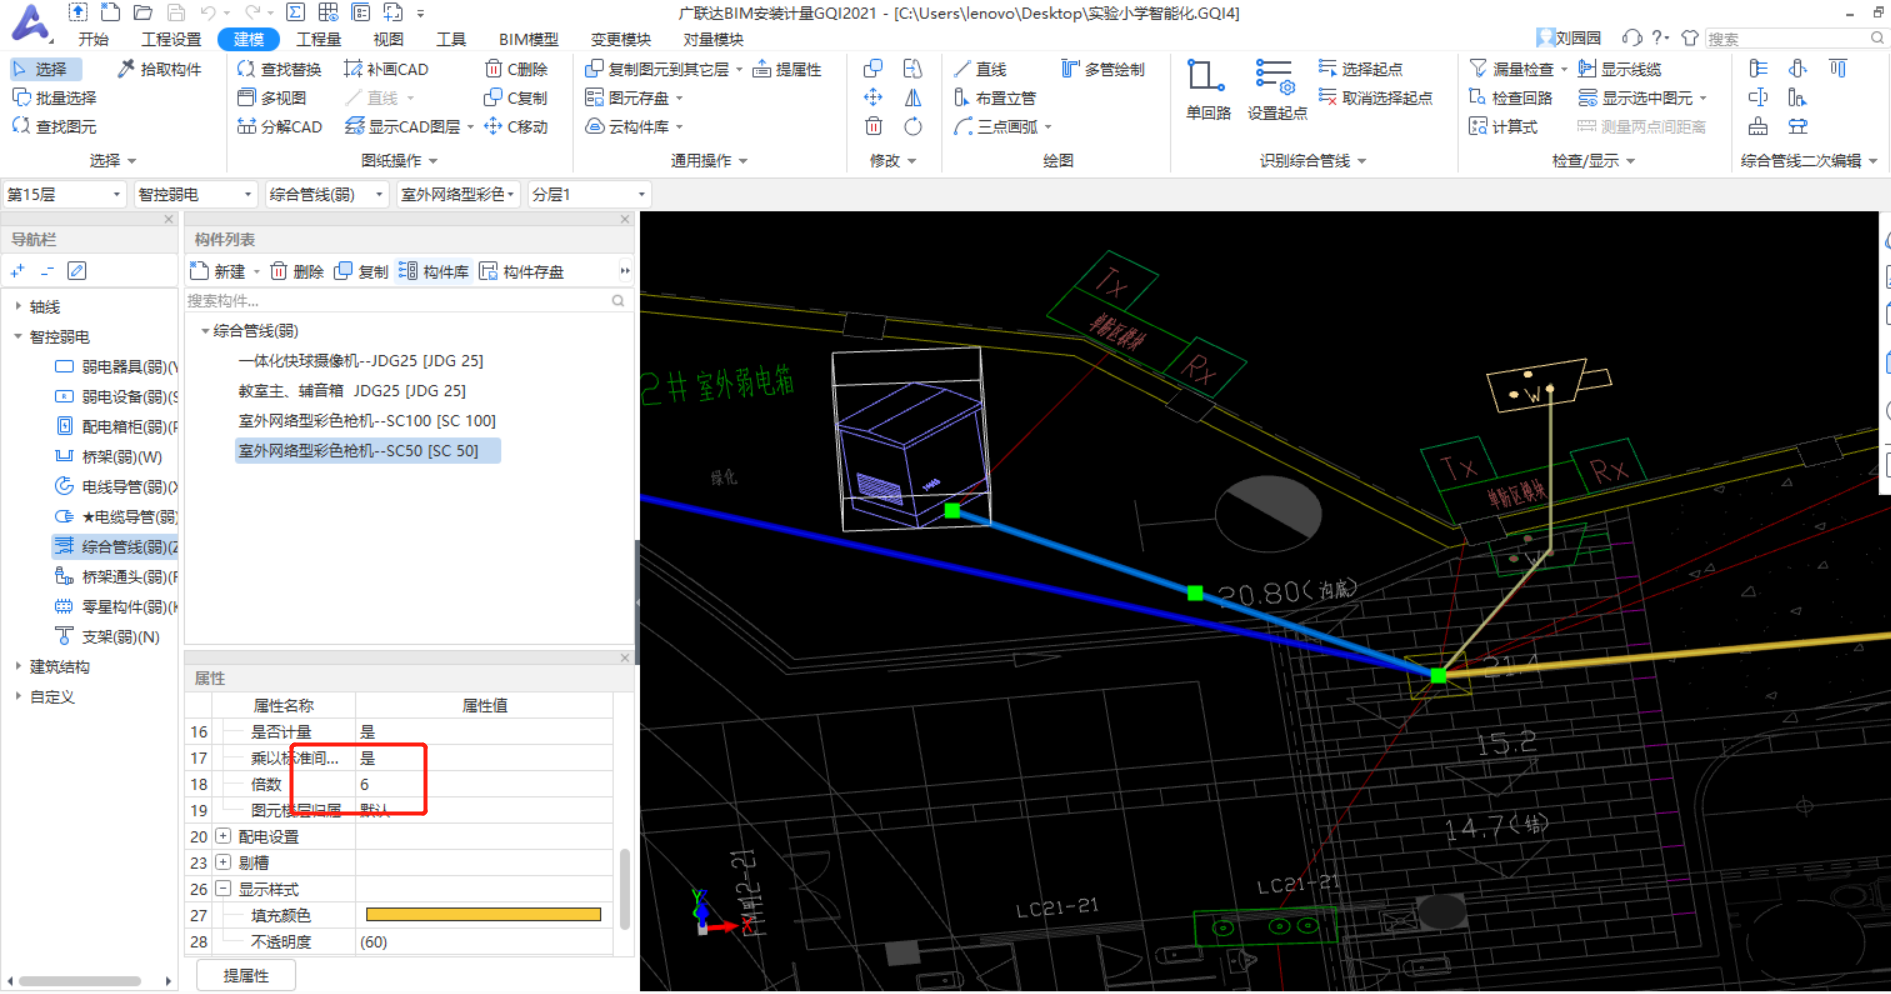This screenshot has height=994, width=1891.
Task: Open the 构件库 component library
Action: pos(434,272)
